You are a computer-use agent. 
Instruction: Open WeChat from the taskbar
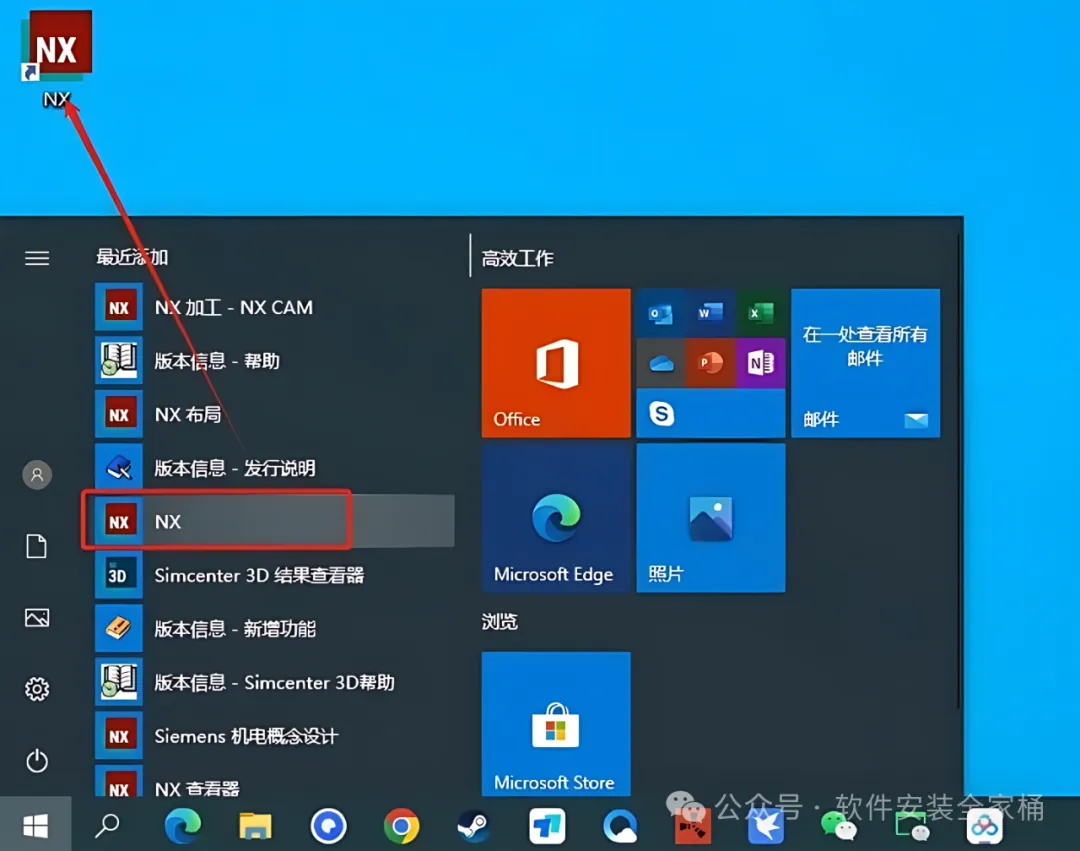[x=838, y=826]
